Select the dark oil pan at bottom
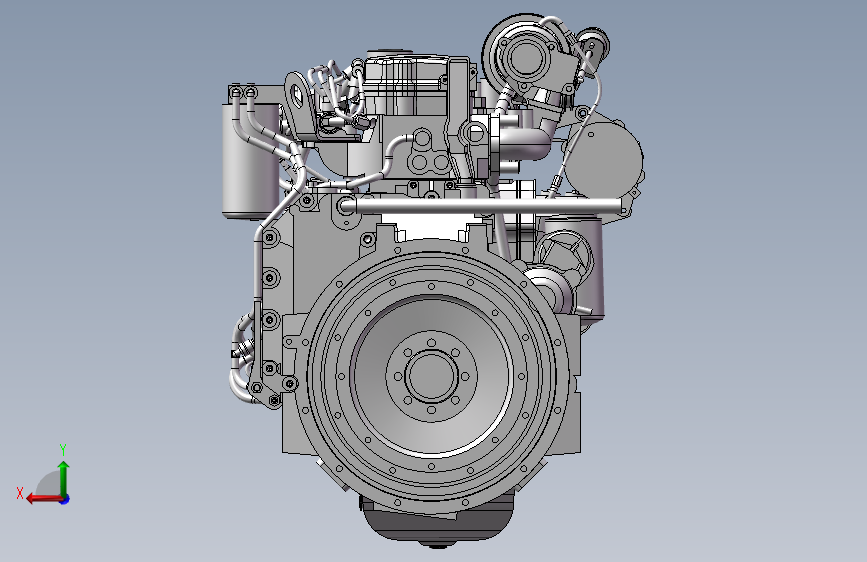Screen dimensions: 867x562 click(x=437, y=520)
